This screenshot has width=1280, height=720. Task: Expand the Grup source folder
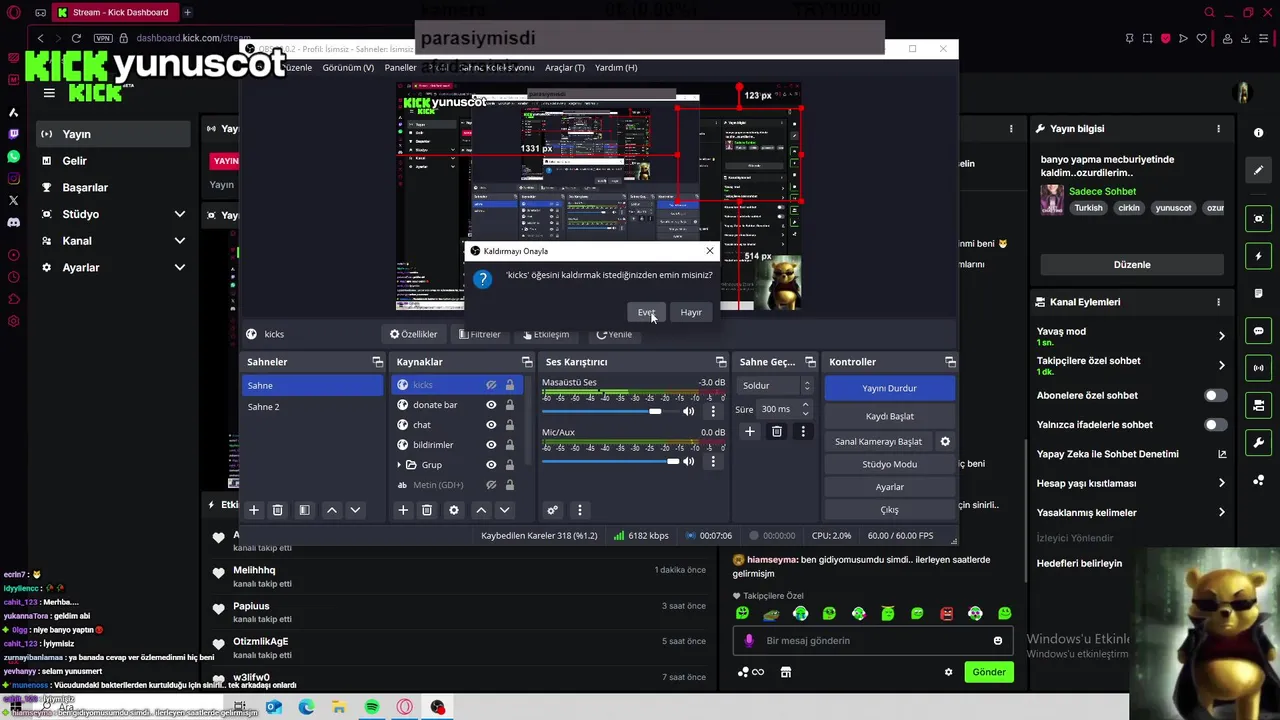[x=400, y=465]
